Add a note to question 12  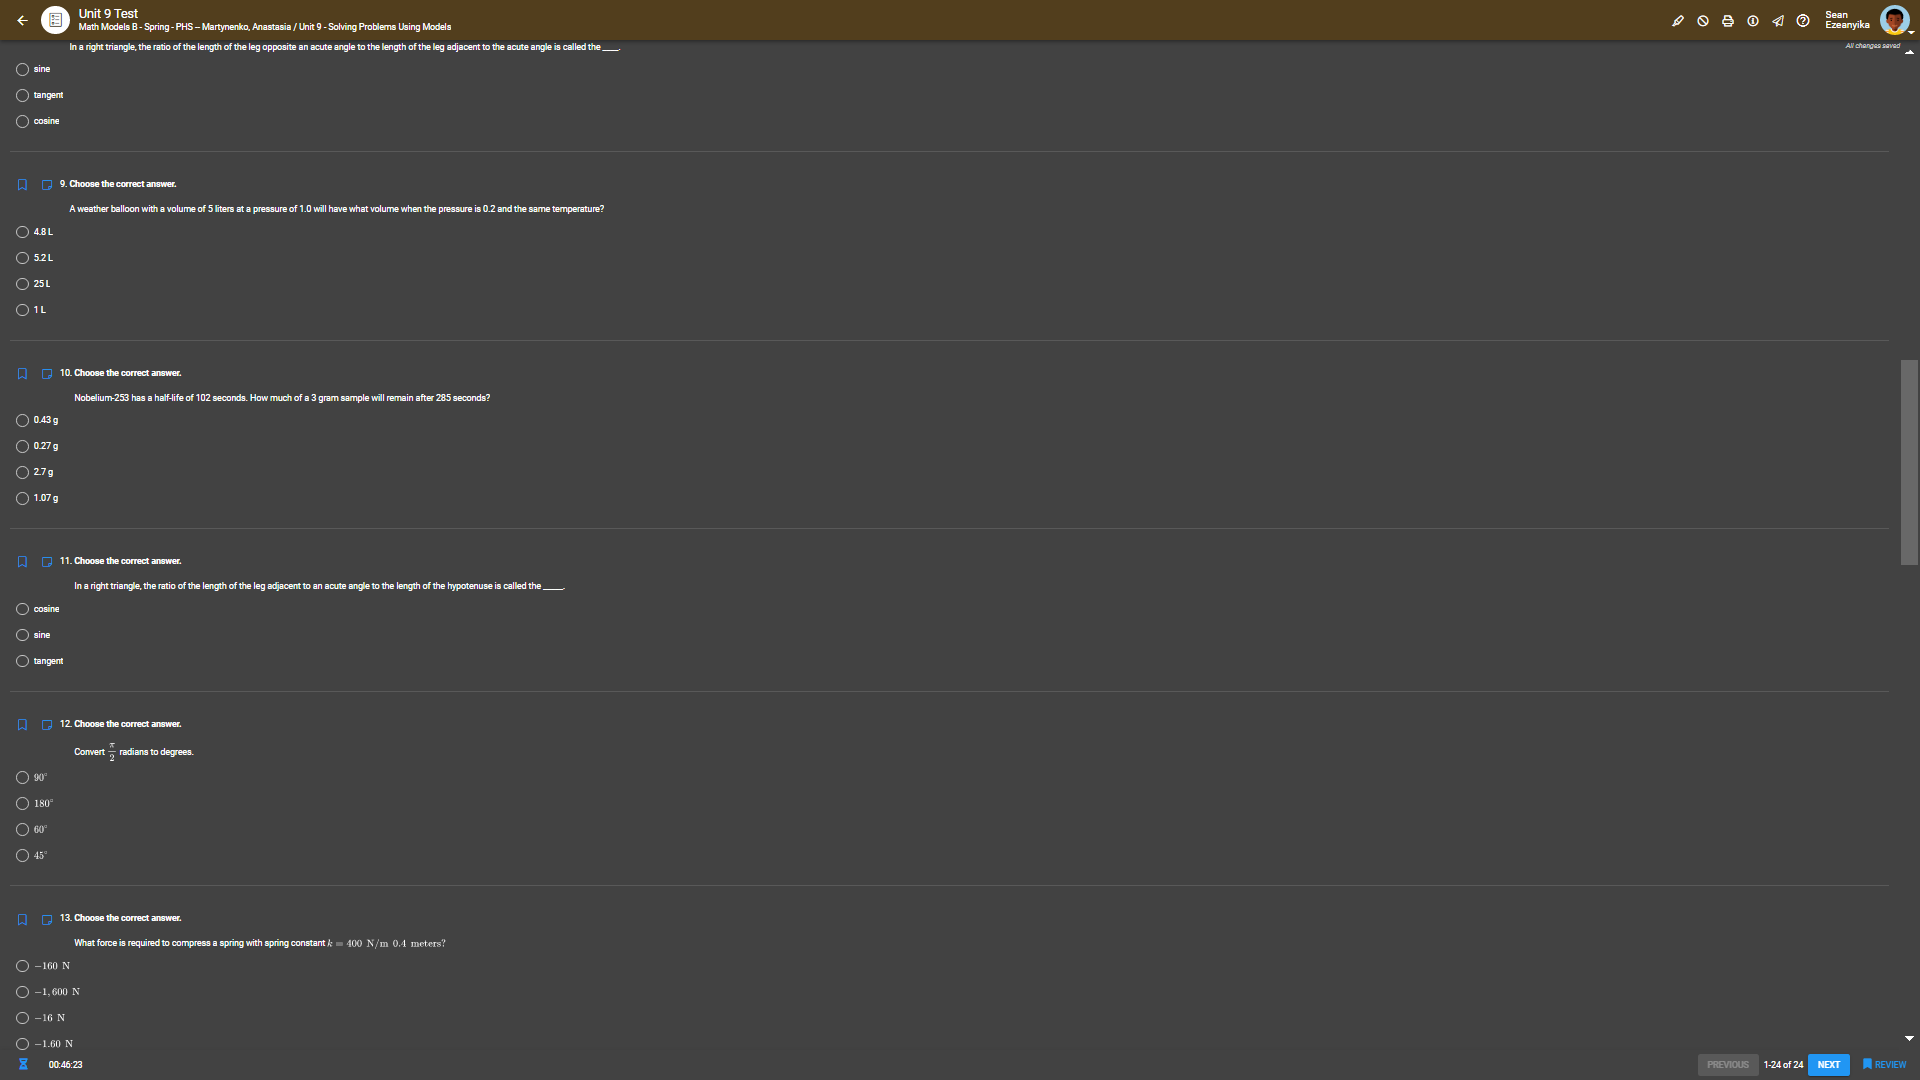point(46,725)
